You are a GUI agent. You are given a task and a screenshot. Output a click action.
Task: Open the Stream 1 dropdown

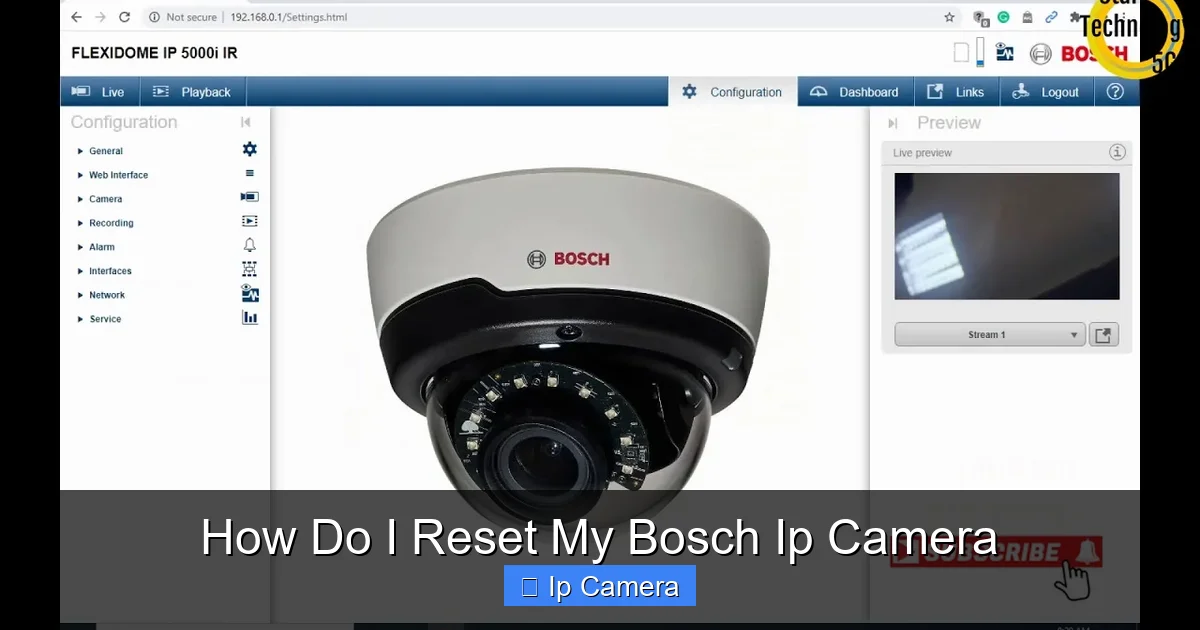click(x=990, y=335)
